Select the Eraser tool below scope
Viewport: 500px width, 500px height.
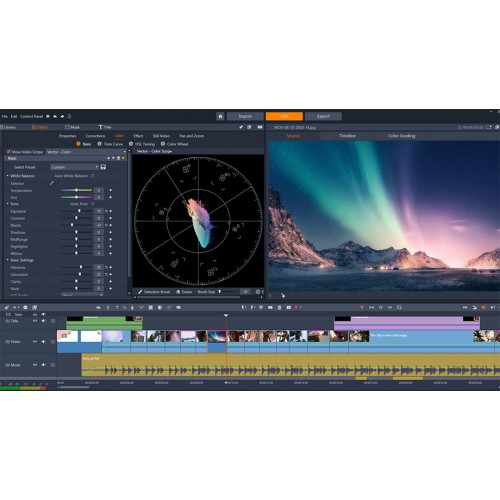click(x=184, y=292)
